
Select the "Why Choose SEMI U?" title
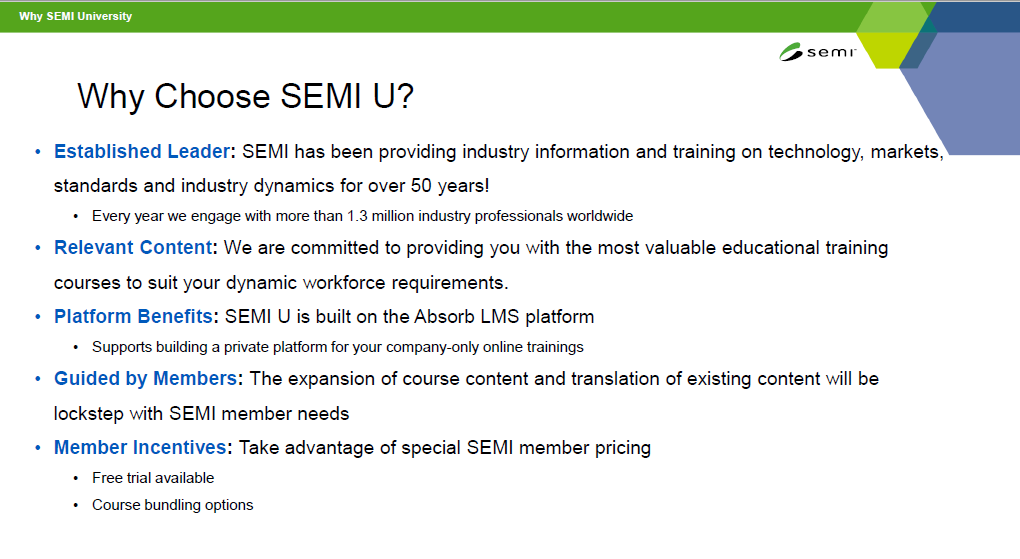[x=245, y=96]
